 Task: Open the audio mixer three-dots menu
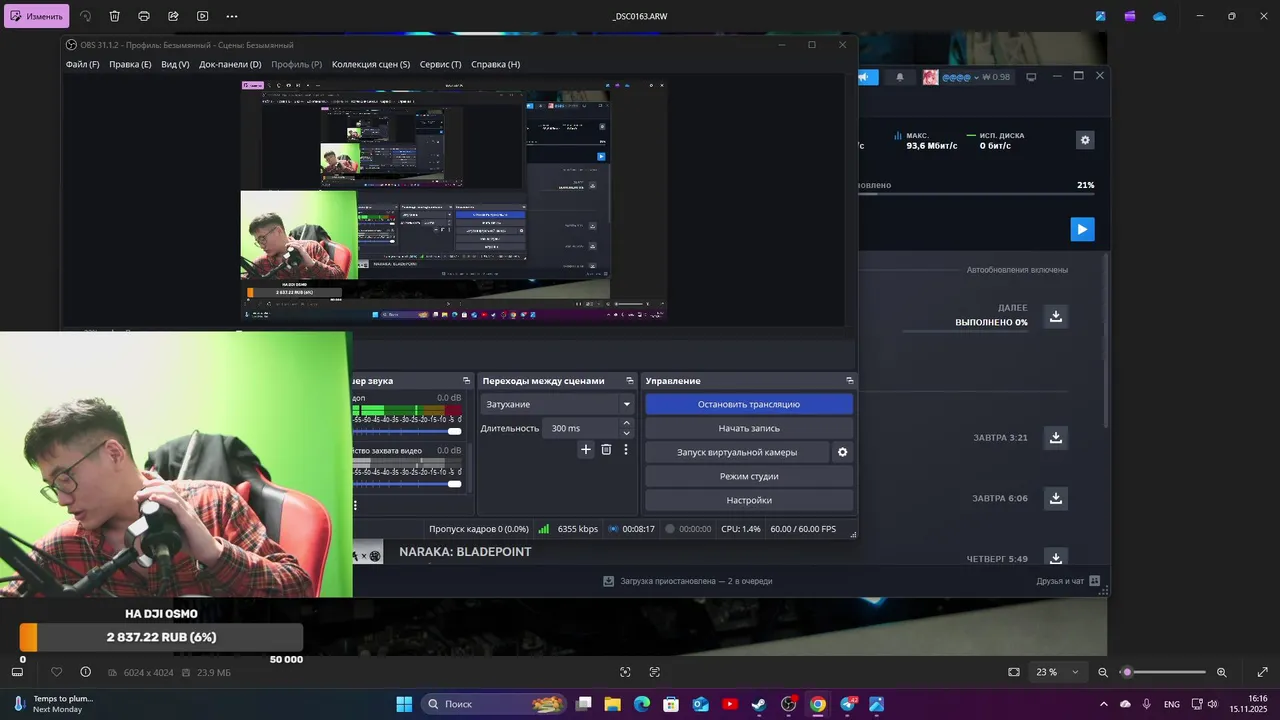click(355, 505)
